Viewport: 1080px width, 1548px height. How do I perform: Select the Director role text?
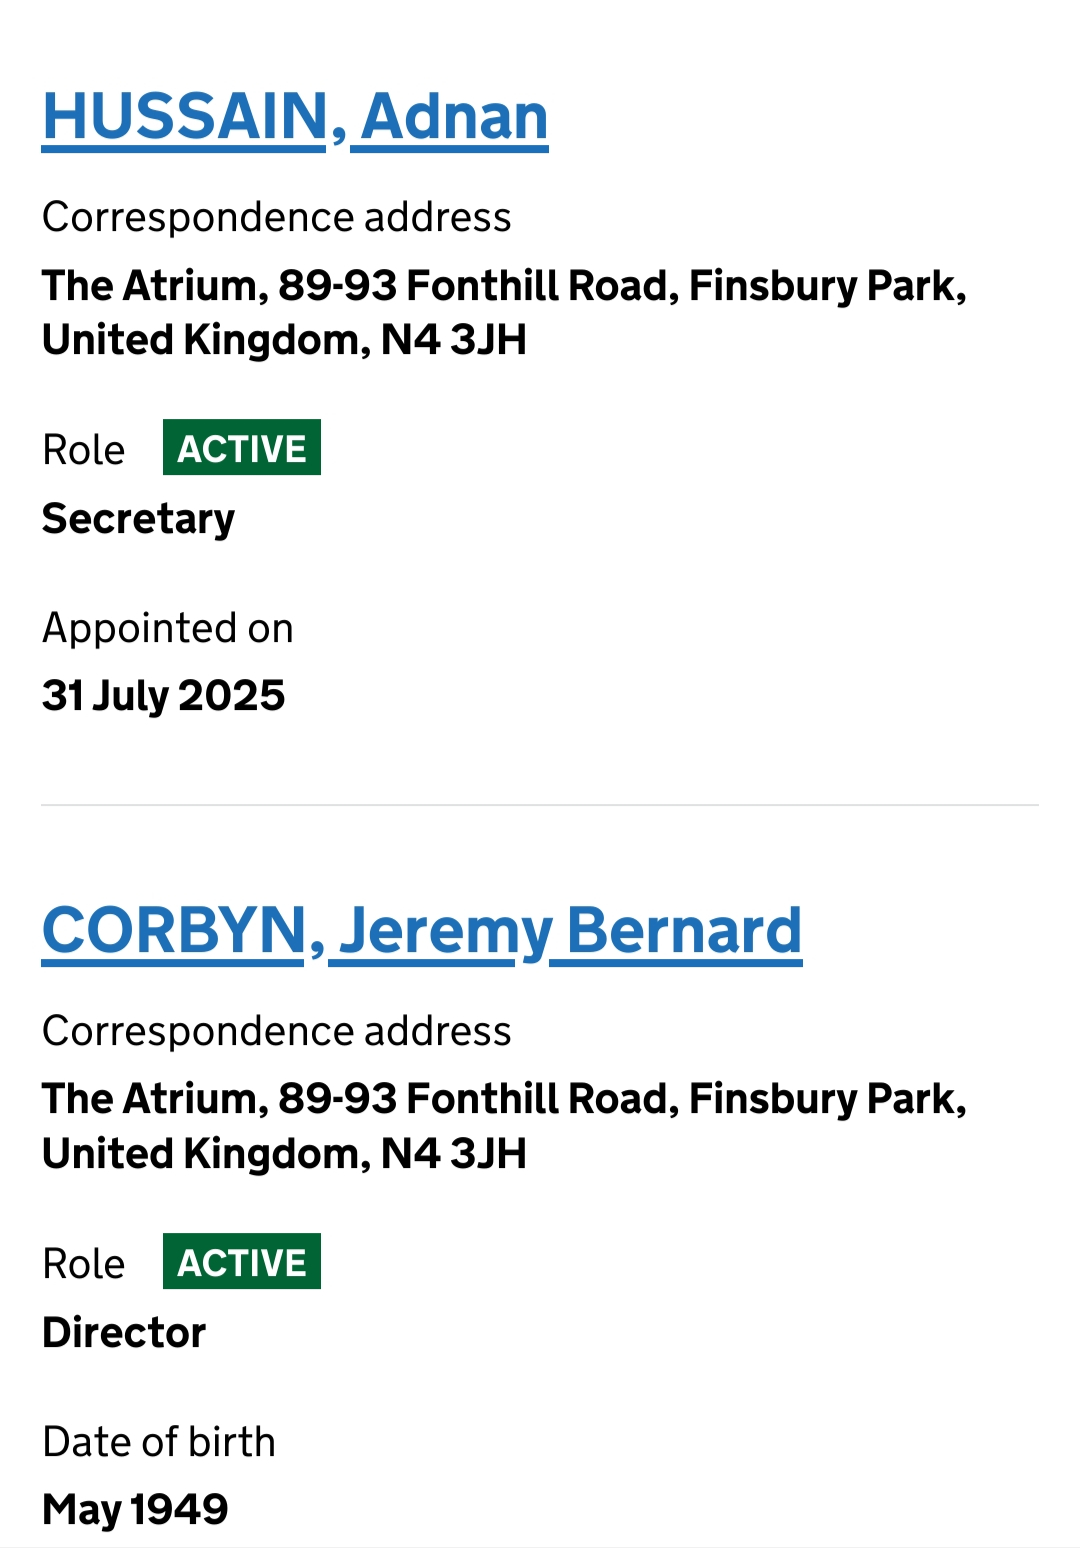124,1333
